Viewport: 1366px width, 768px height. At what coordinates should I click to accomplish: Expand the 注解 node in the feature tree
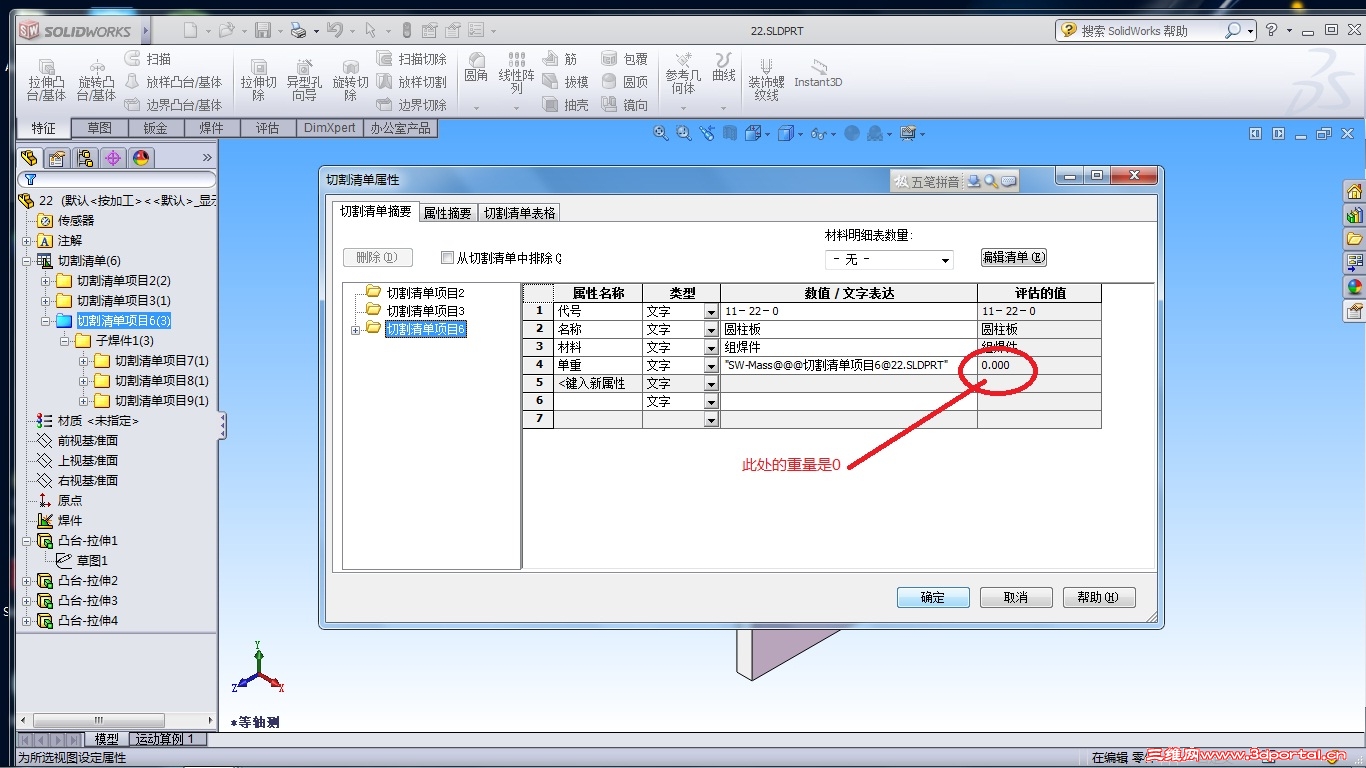[x=27, y=241]
